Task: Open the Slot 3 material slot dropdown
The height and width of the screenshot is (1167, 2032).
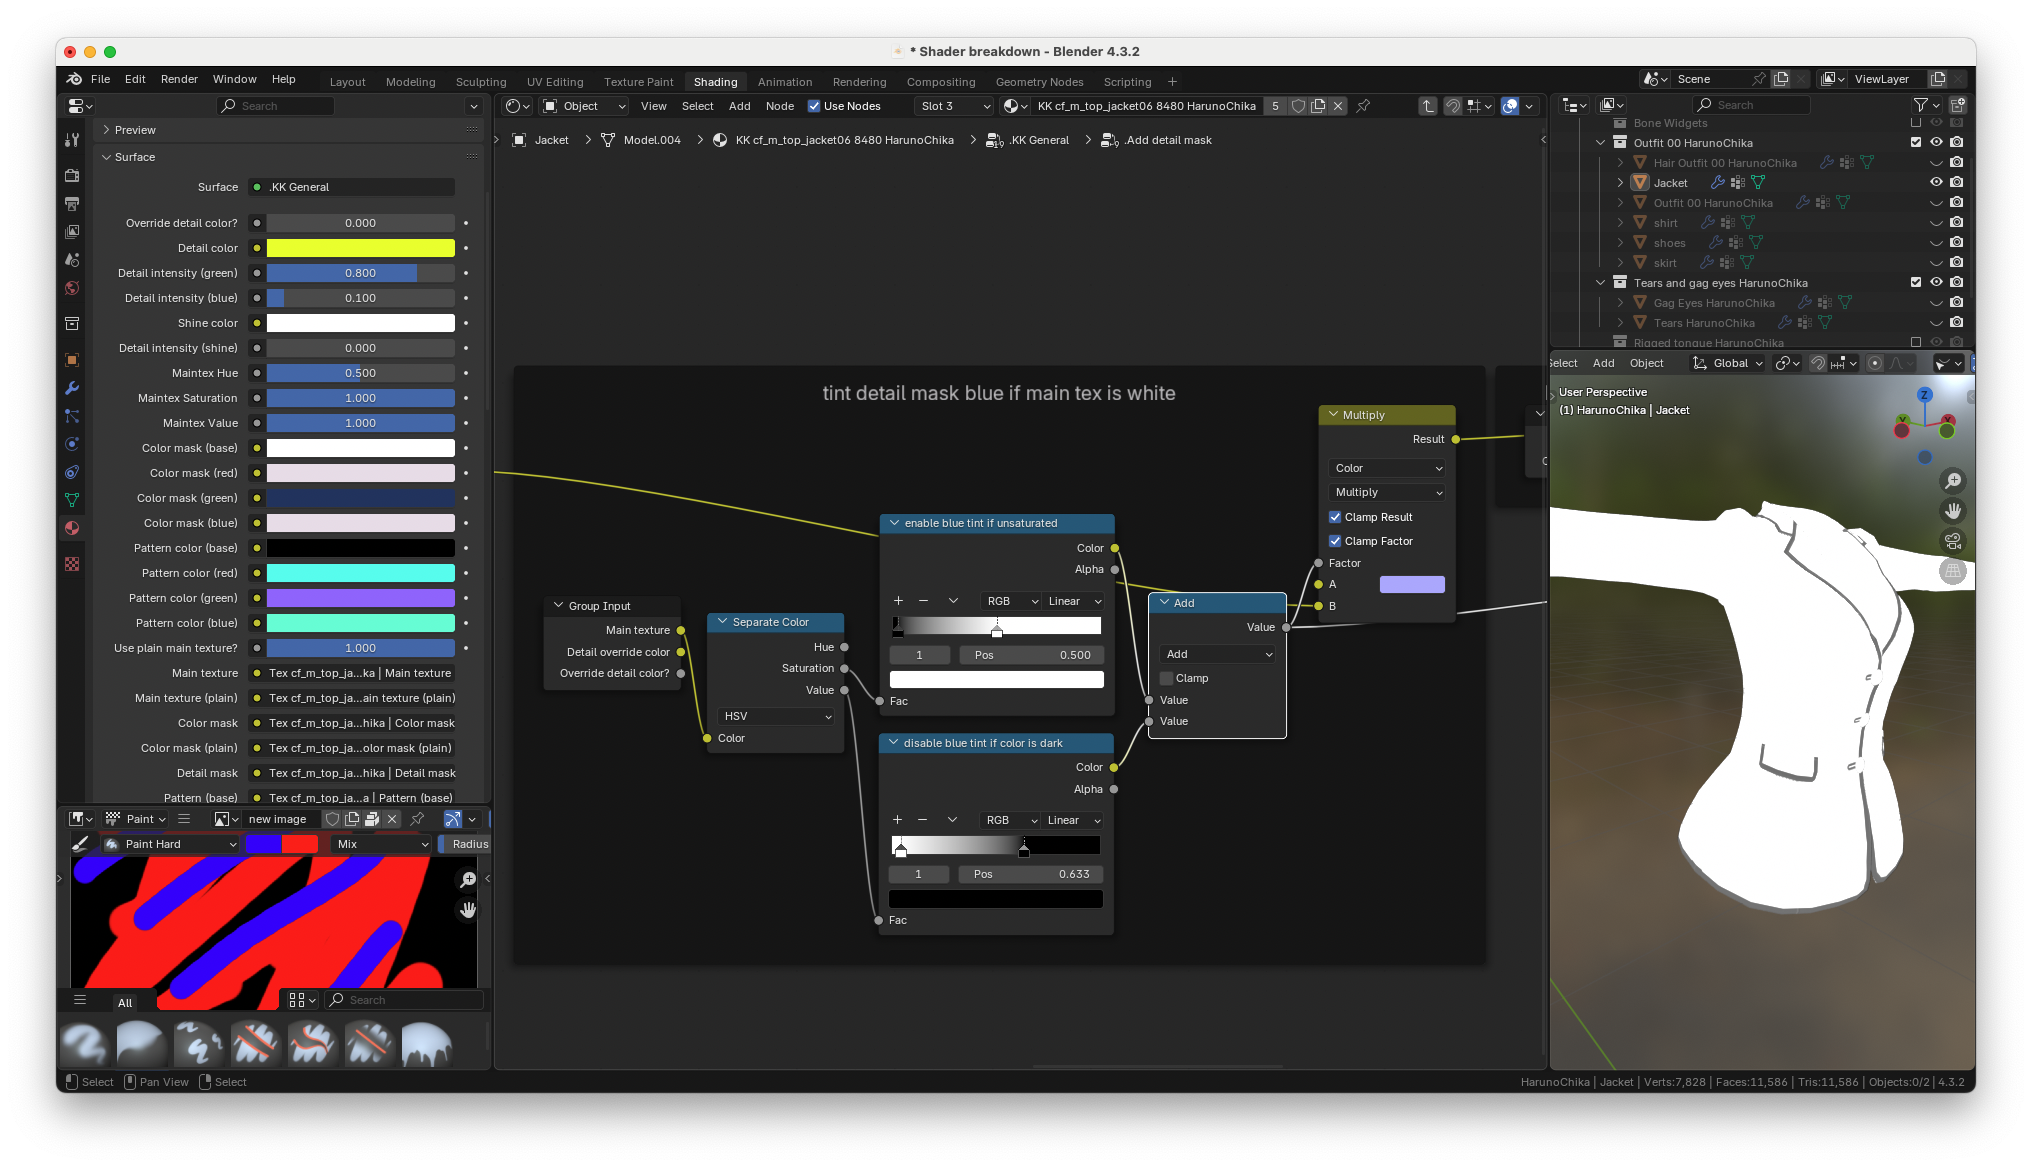Action: (954, 106)
